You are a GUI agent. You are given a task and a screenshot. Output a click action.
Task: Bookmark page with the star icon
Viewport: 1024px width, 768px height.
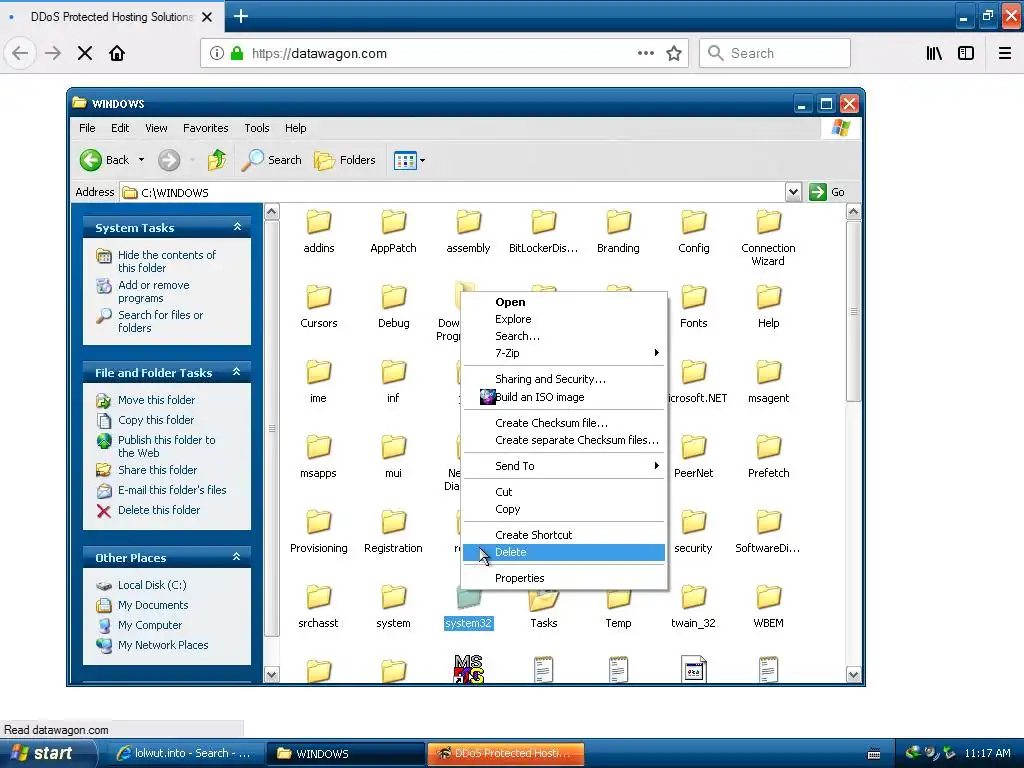(674, 53)
